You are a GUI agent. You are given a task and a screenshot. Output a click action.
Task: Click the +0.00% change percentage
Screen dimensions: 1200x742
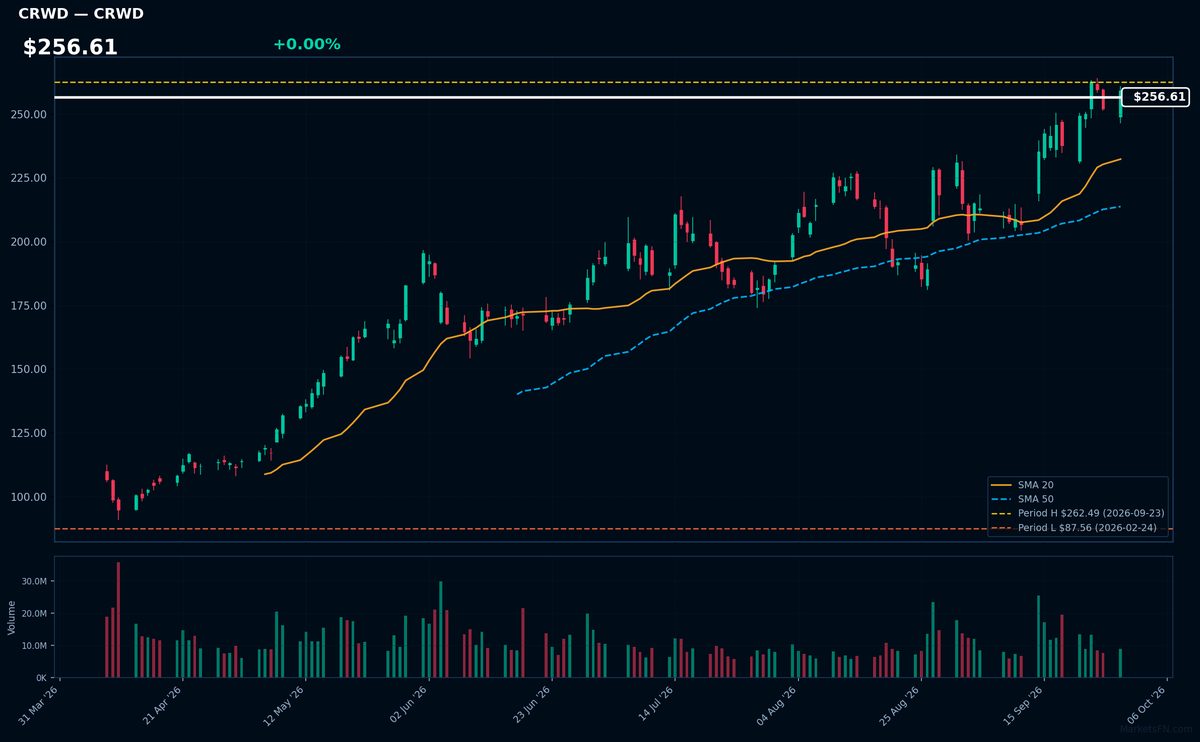(306, 44)
